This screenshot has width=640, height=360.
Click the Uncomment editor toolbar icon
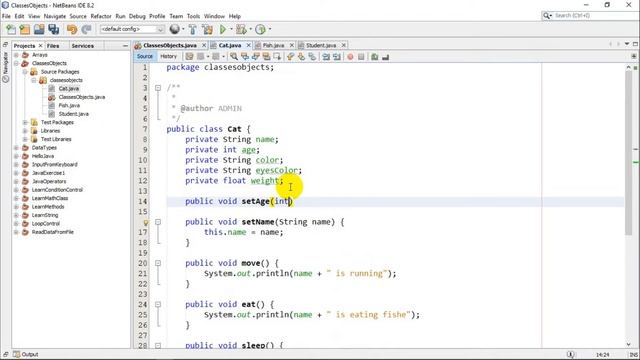point(385,57)
